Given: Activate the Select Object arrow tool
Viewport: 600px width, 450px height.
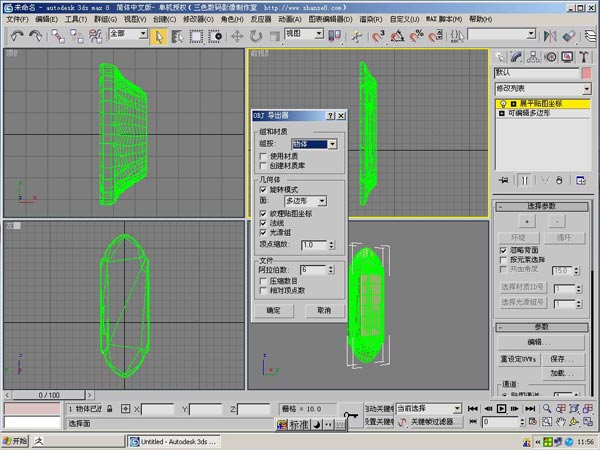Looking at the screenshot, I should [158, 37].
